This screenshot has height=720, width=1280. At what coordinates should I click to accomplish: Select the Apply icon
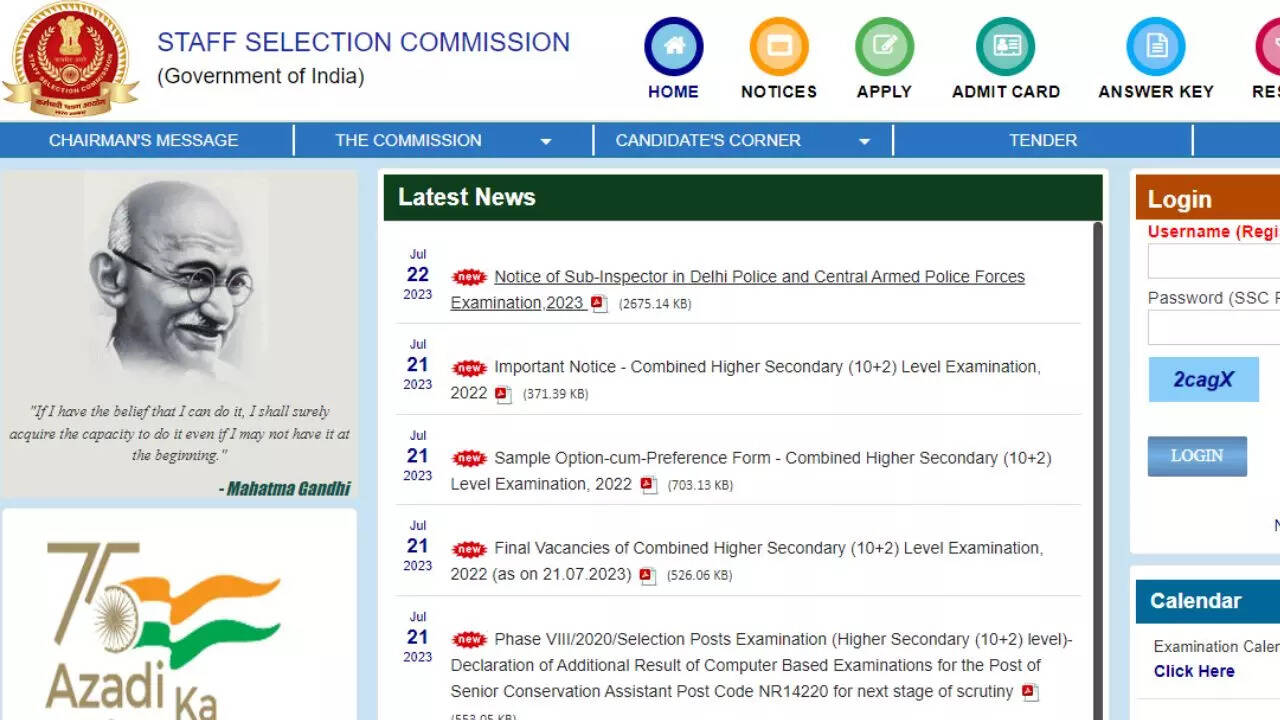[884, 47]
